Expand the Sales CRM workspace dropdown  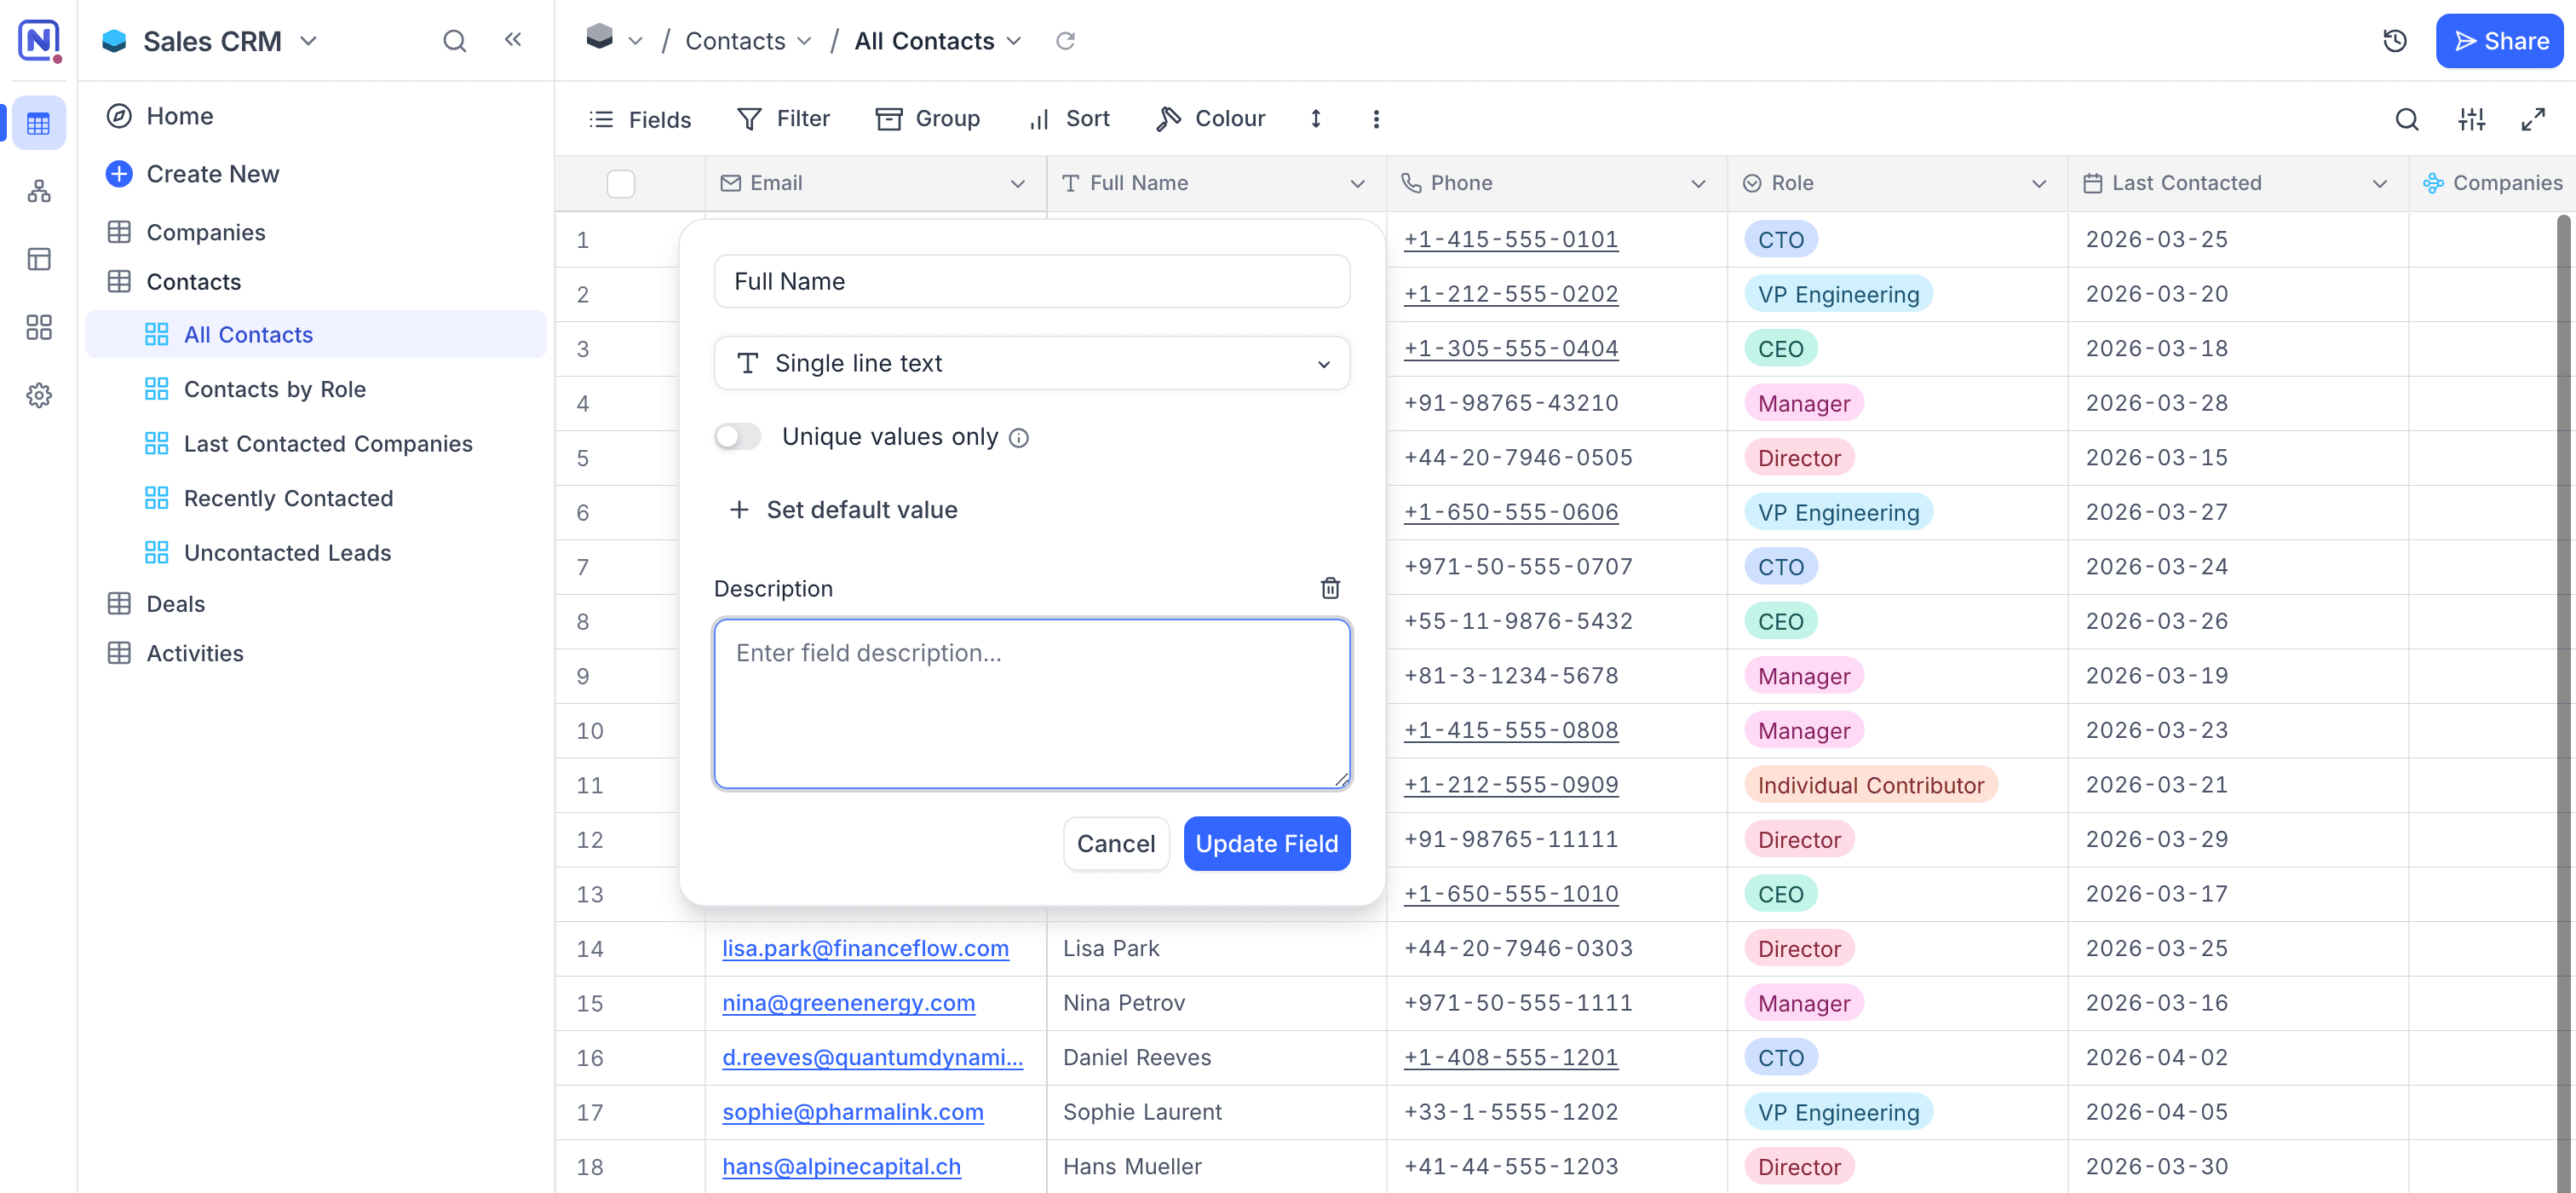[x=309, y=41]
